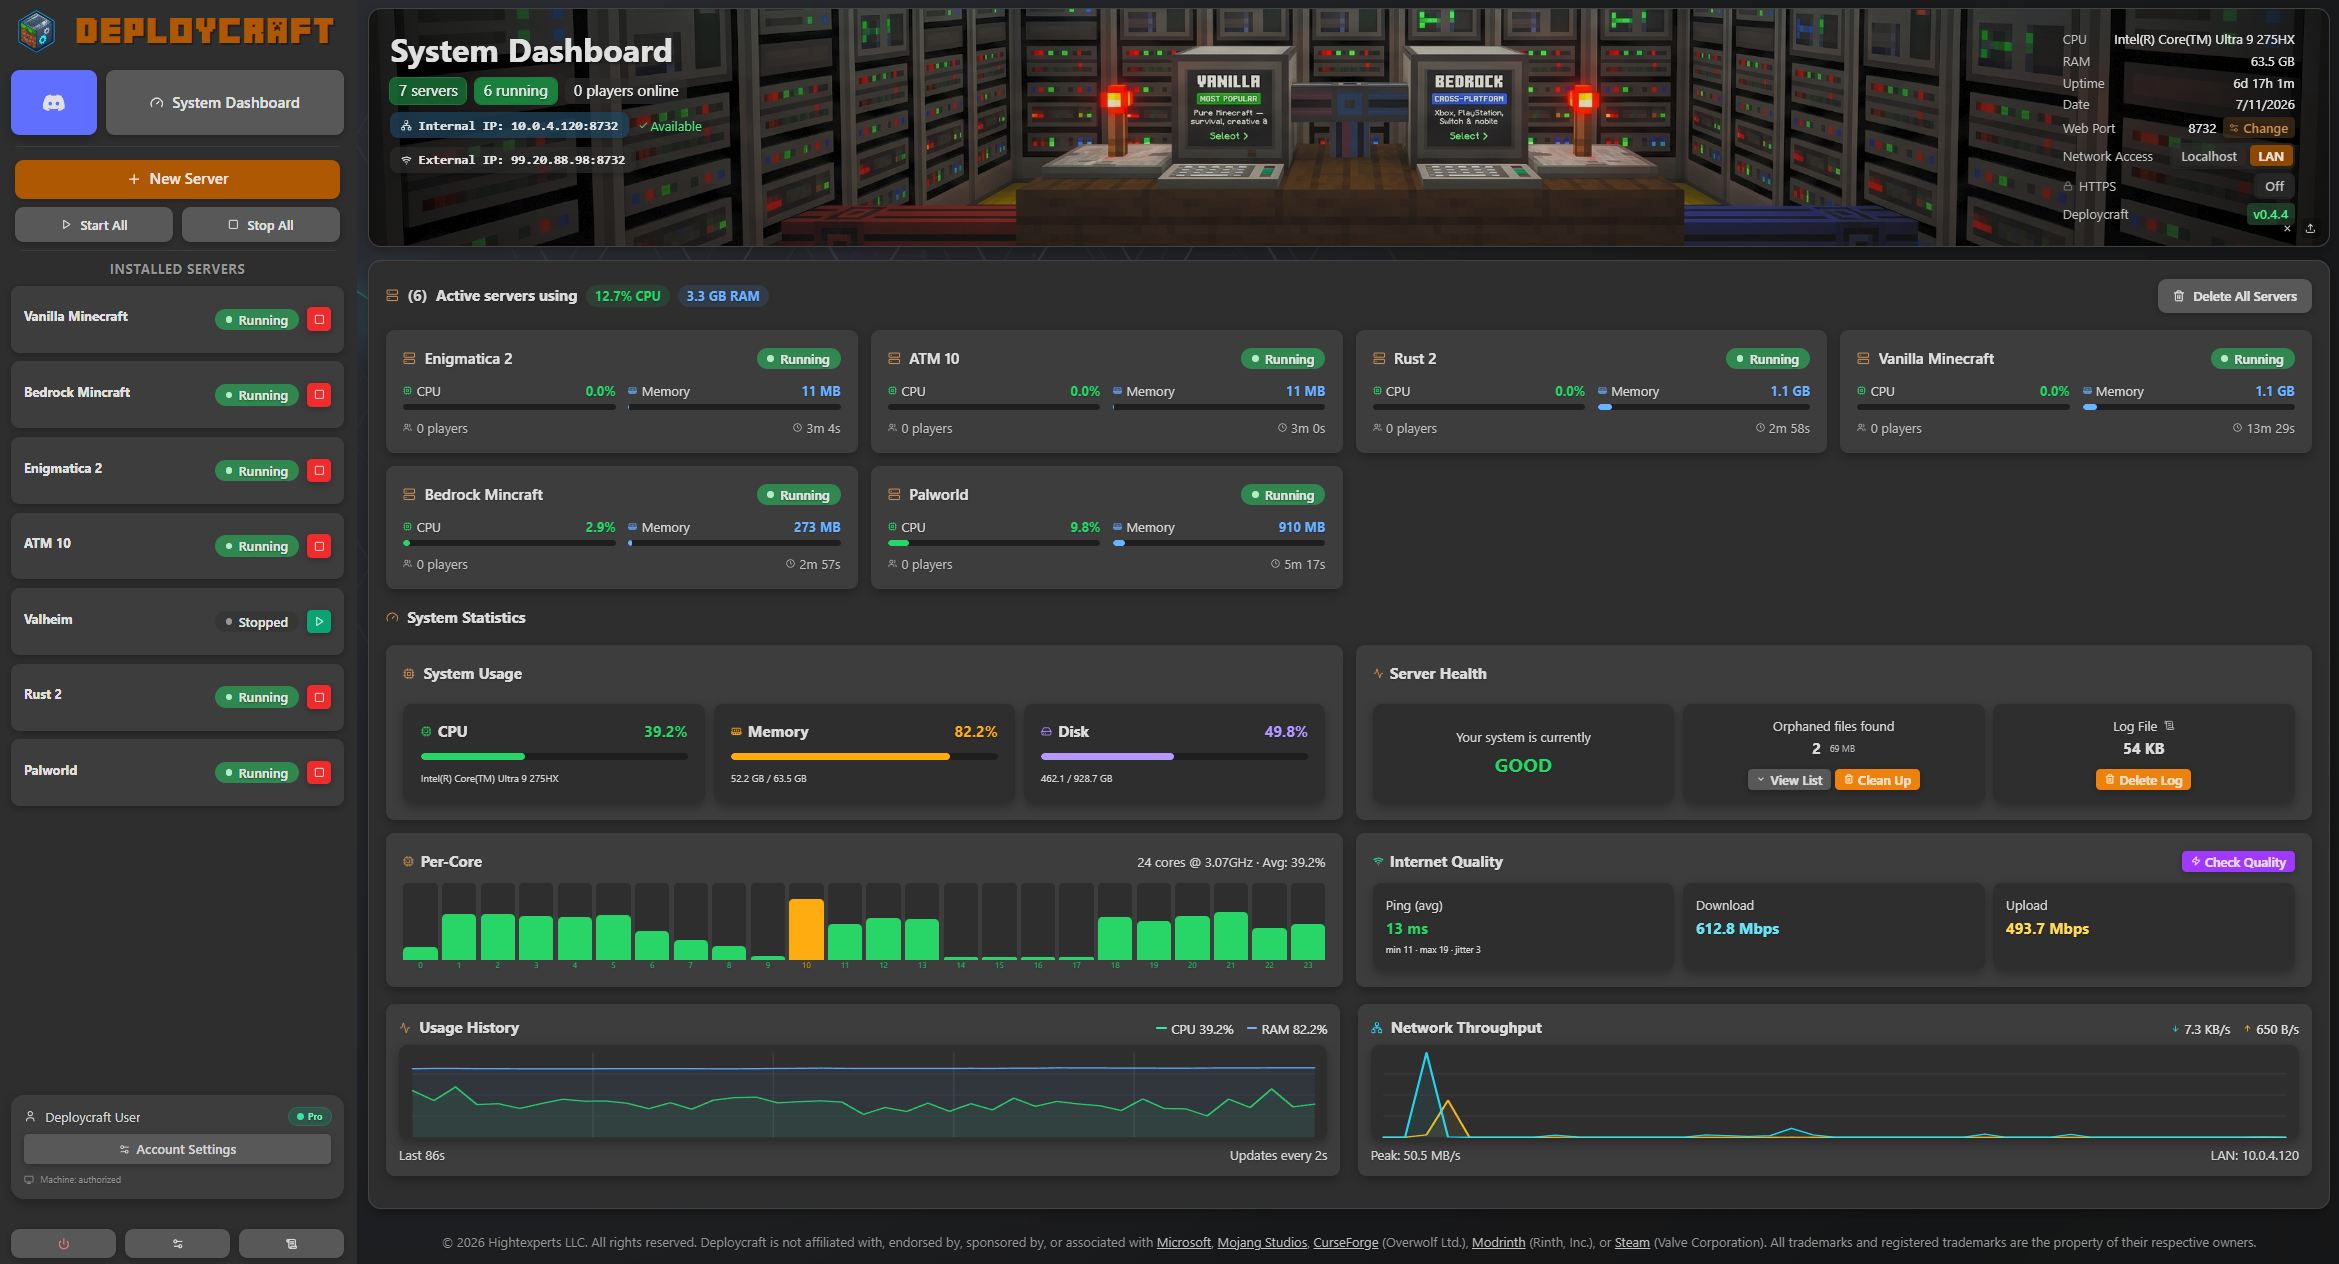This screenshot has width=2339, height=1264.
Task: Click the Internet Quality wifi icon
Action: [1378, 862]
